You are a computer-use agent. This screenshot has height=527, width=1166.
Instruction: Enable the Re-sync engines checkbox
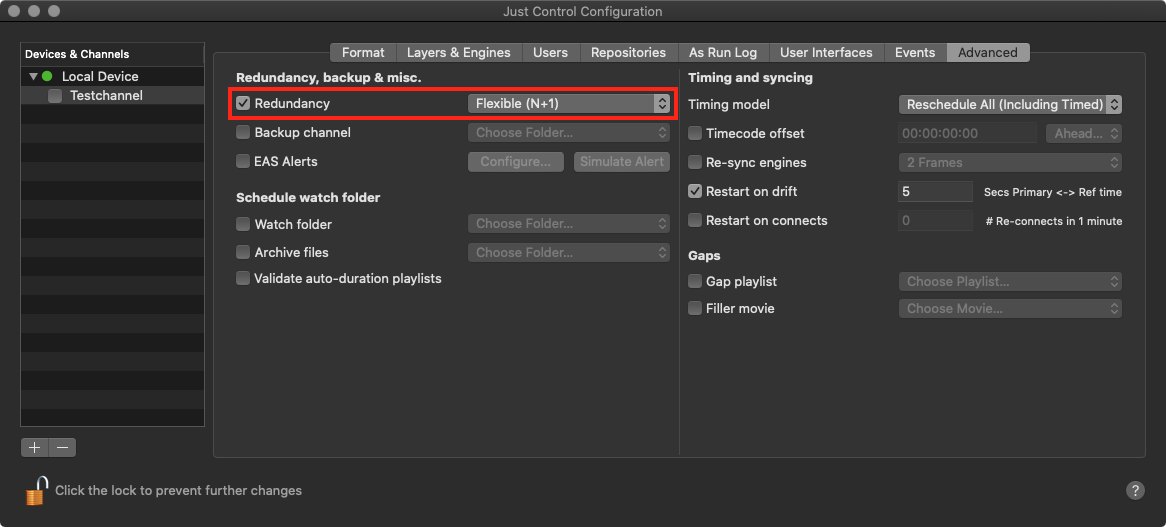695,162
